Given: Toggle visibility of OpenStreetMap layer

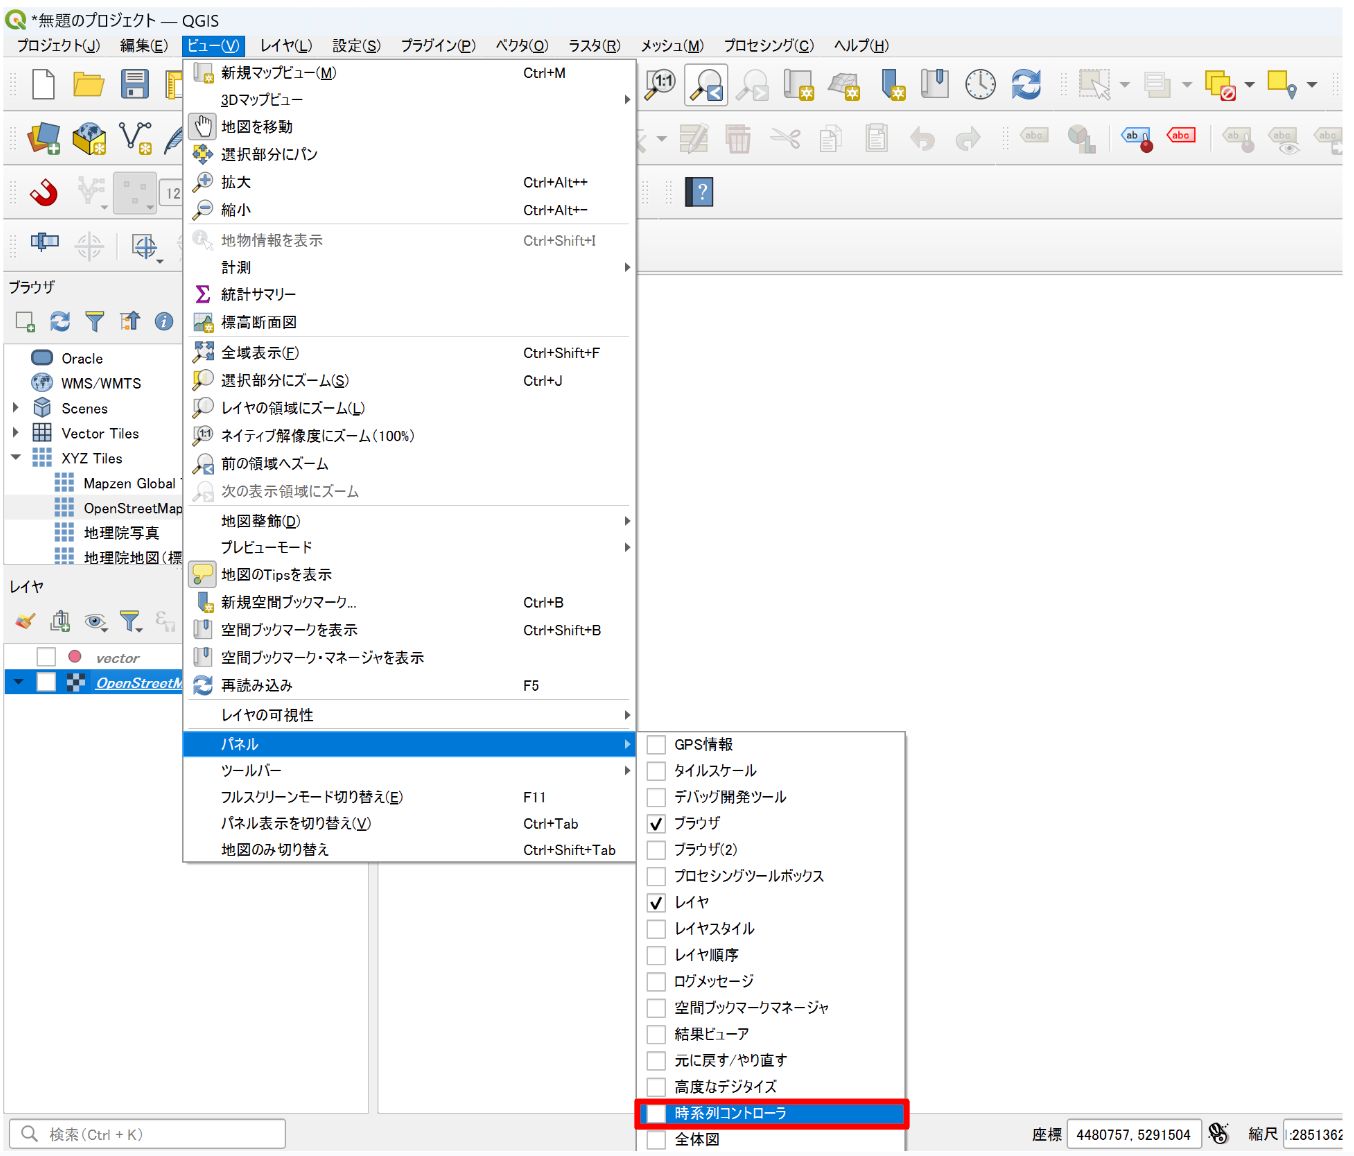Looking at the screenshot, I should coord(46,682).
